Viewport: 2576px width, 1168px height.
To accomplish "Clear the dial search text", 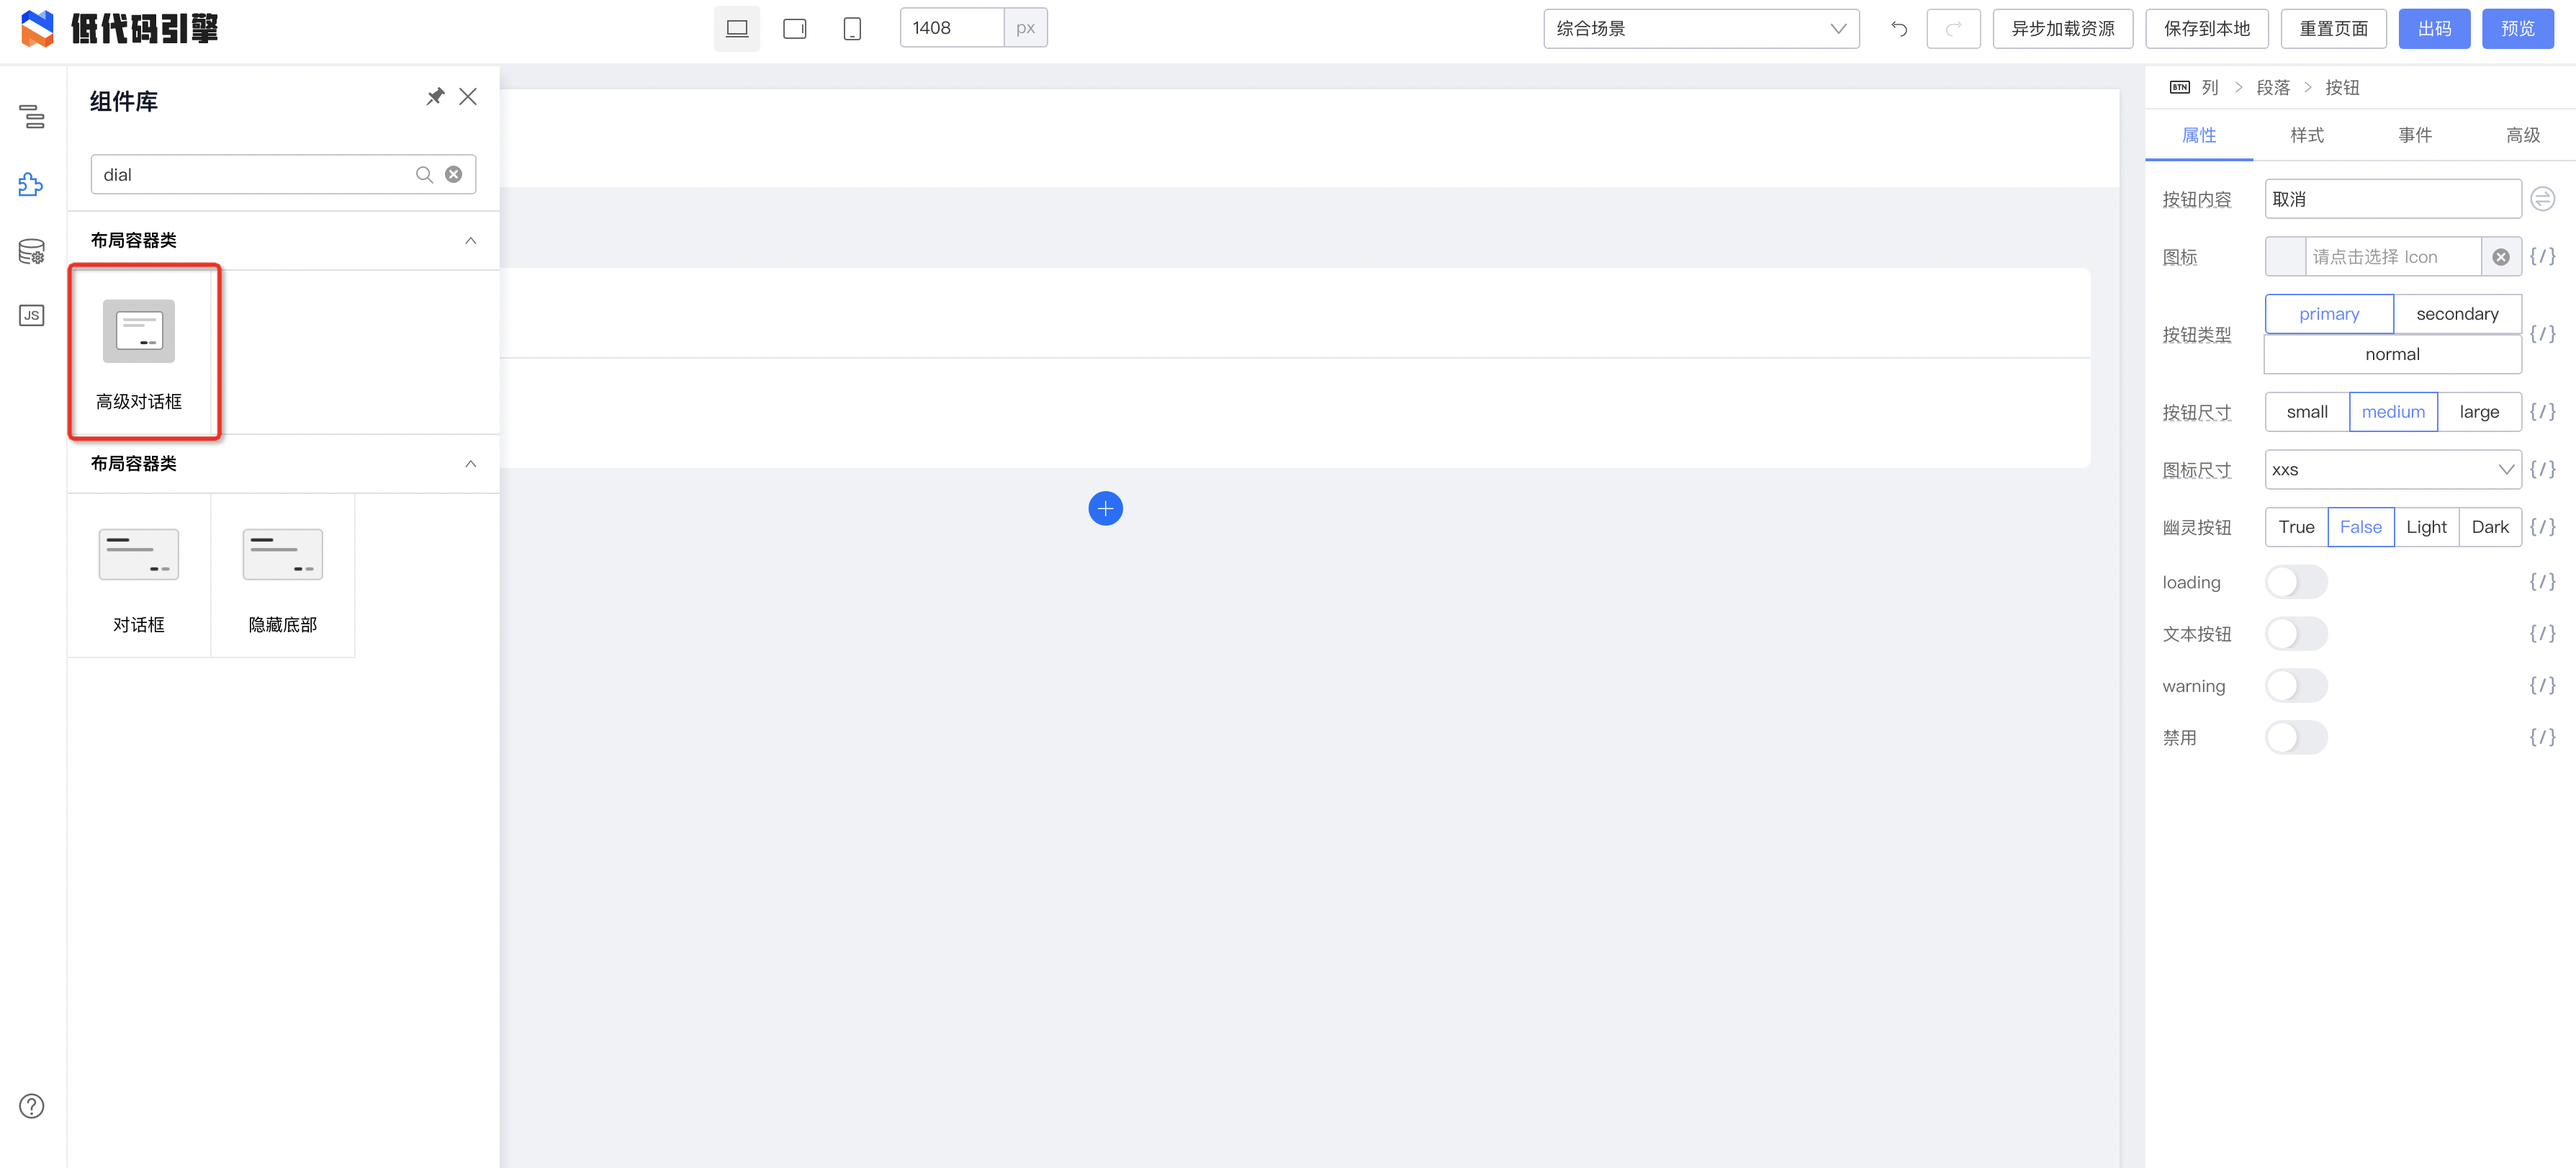I will point(454,175).
